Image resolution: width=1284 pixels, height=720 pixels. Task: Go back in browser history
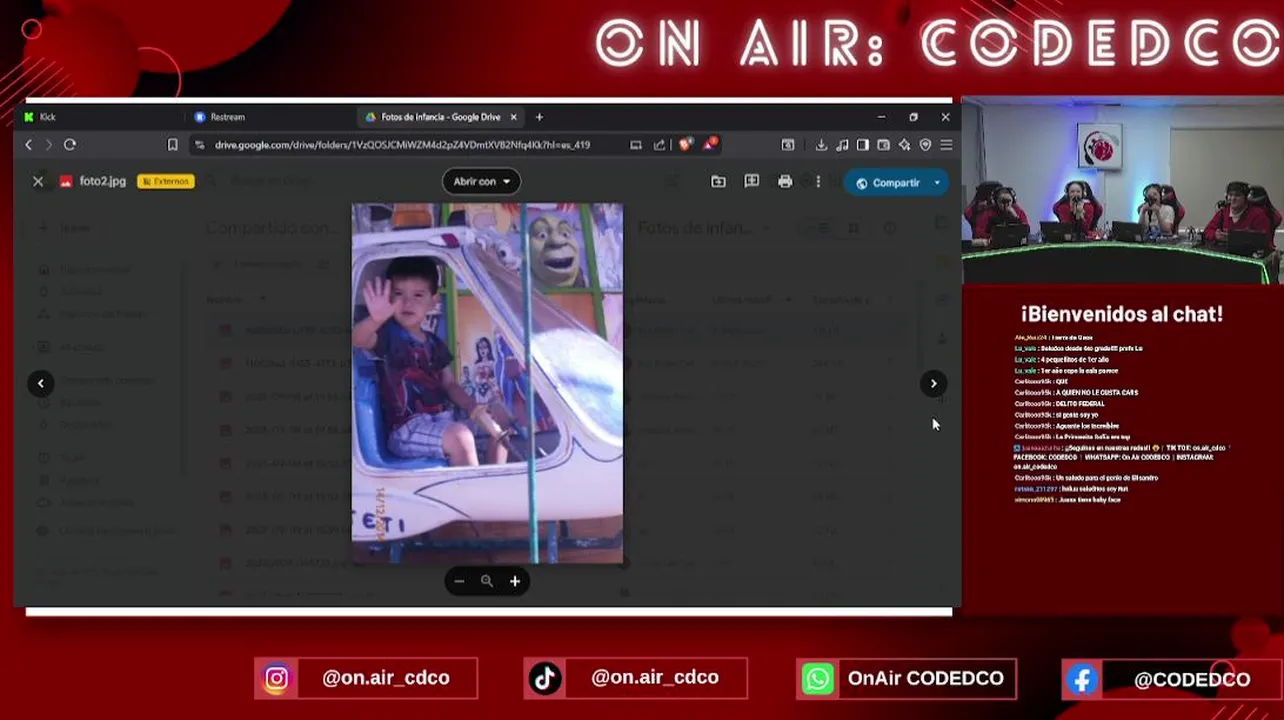(x=29, y=145)
